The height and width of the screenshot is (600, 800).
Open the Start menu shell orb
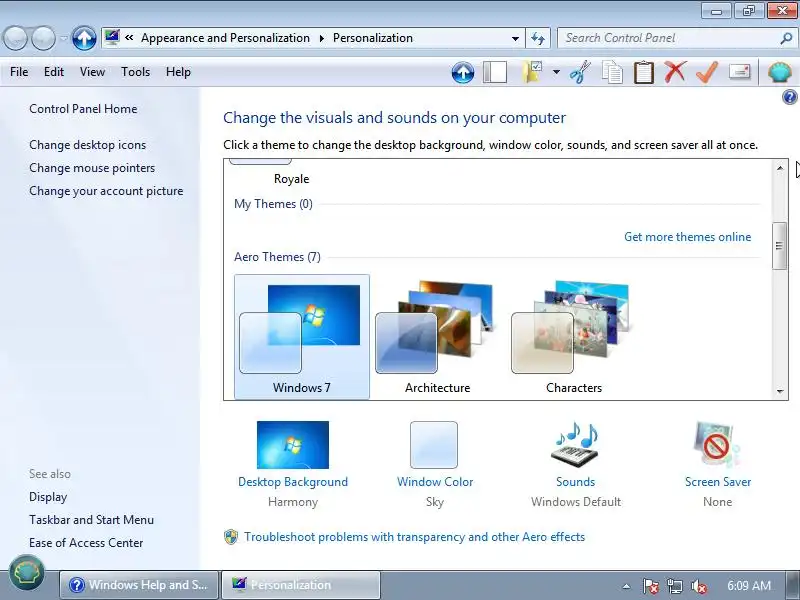[27, 572]
